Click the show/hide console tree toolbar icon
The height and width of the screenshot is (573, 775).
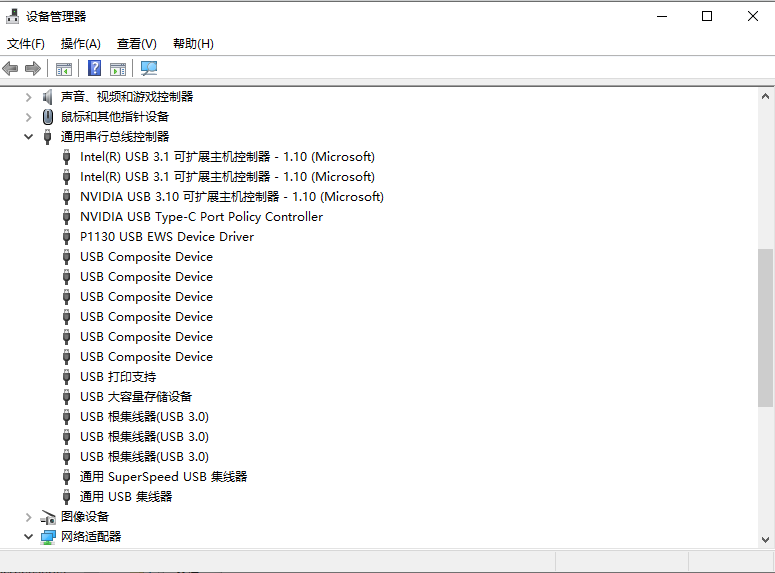point(64,69)
